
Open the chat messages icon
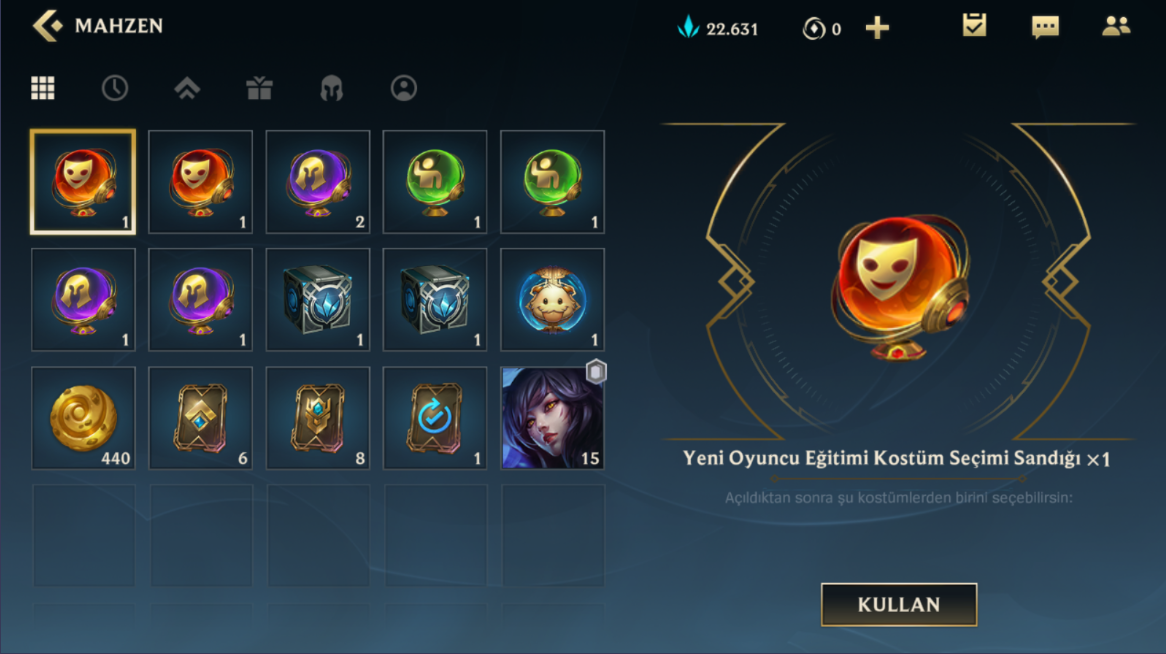tap(1046, 27)
